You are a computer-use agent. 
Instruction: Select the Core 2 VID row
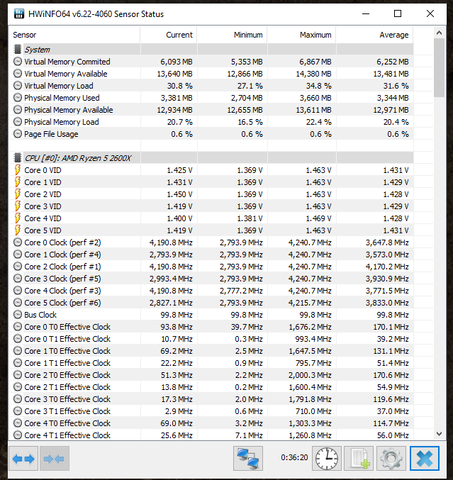211,194
